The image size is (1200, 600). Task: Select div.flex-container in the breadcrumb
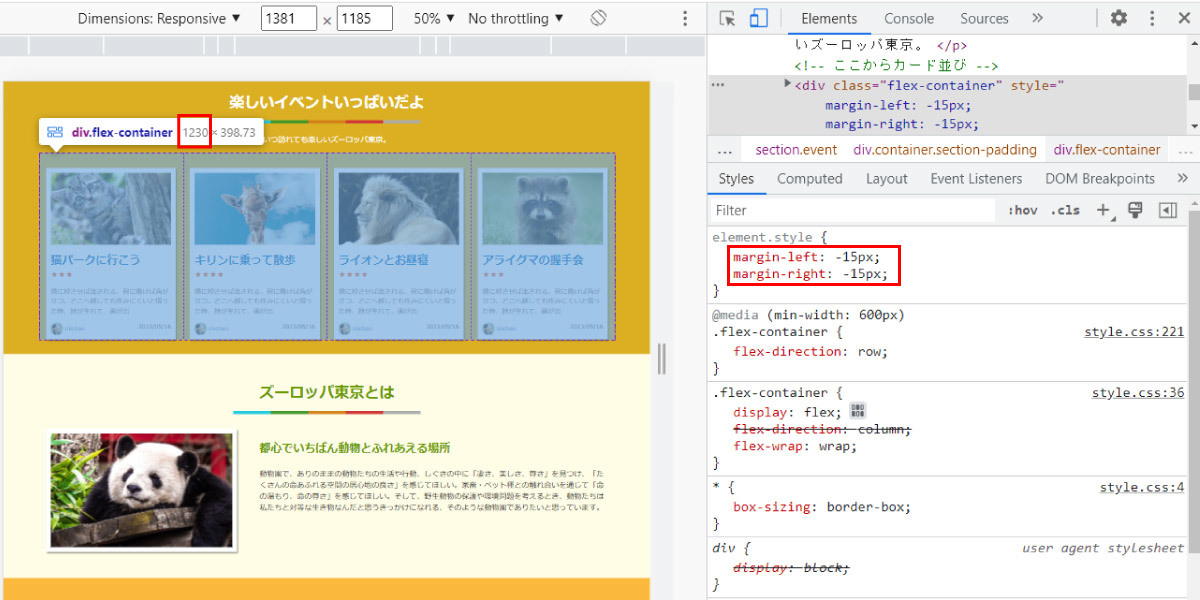coord(1107,149)
